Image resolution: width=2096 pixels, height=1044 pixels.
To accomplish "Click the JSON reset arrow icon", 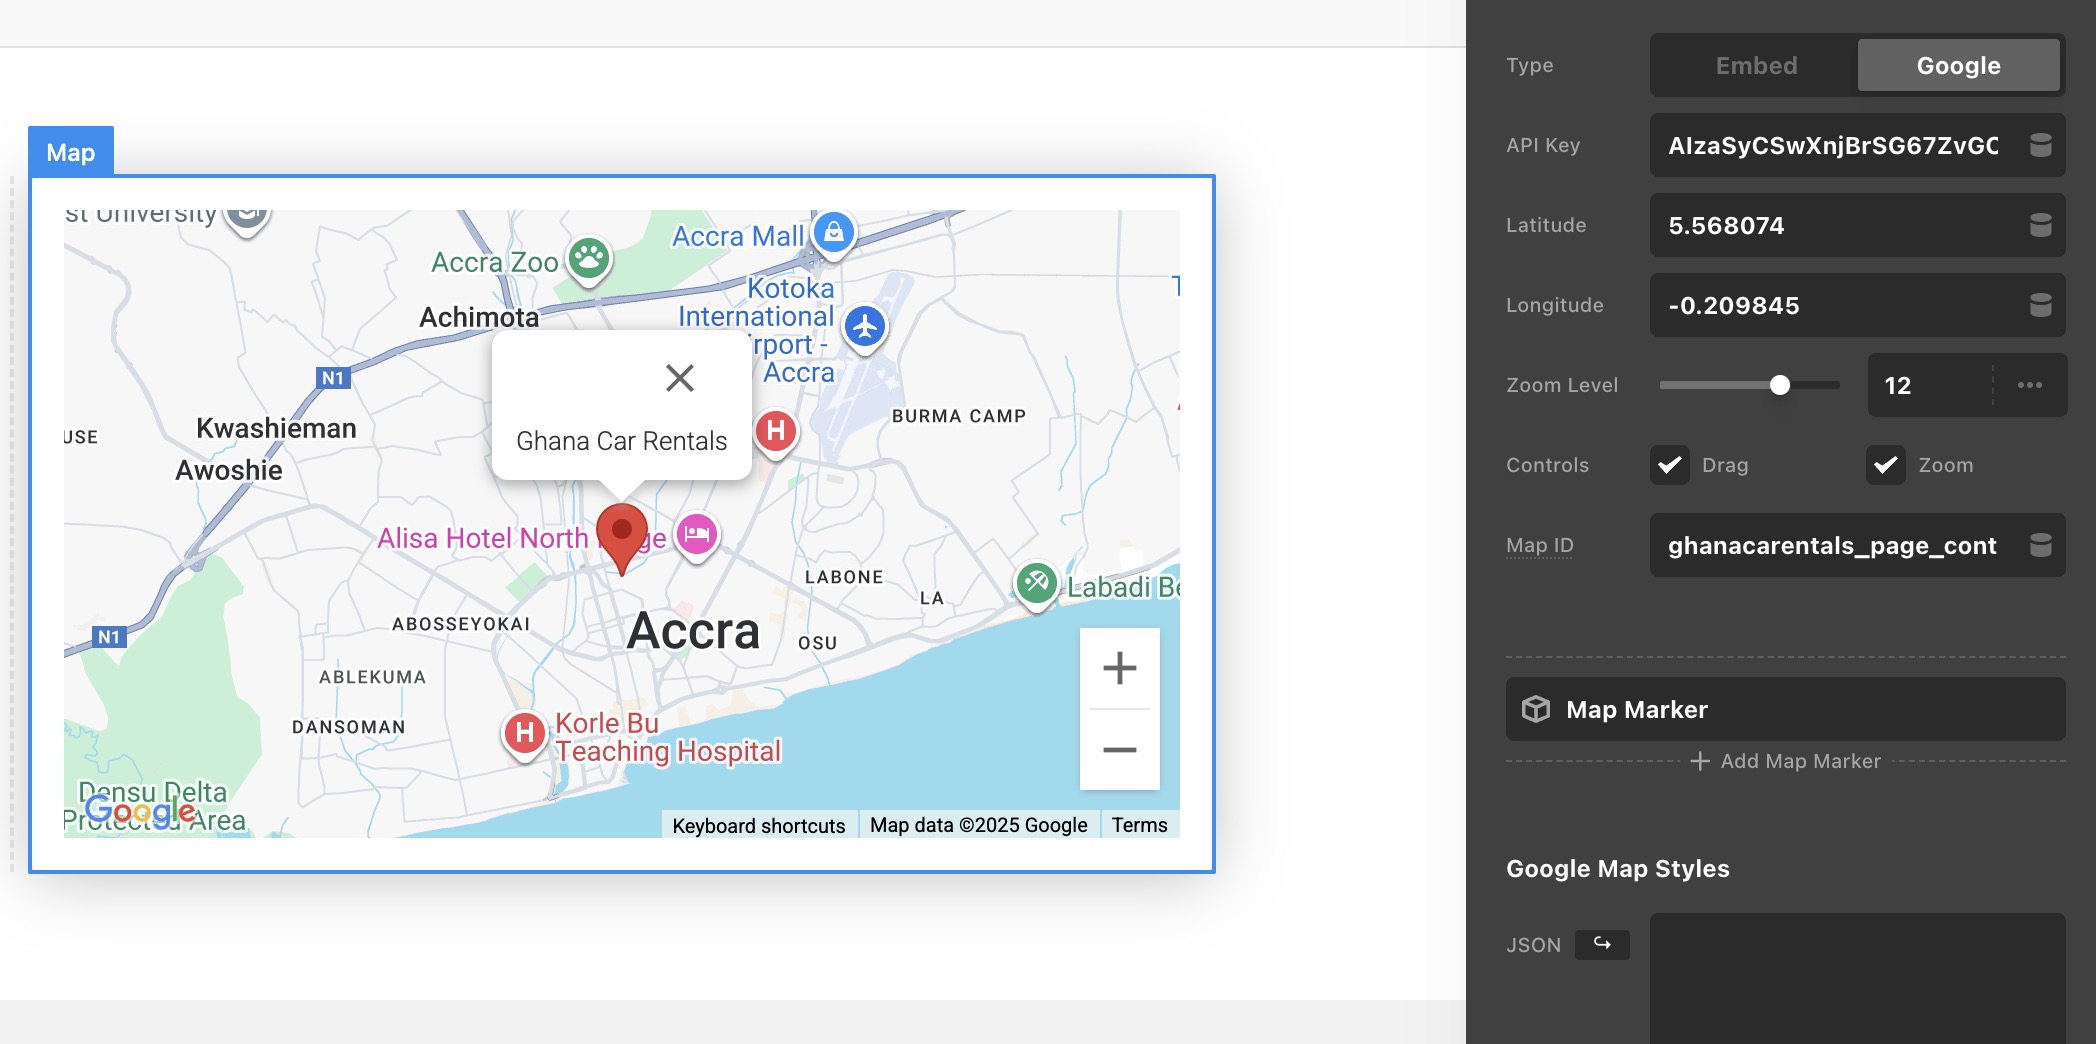I will coord(1602,944).
